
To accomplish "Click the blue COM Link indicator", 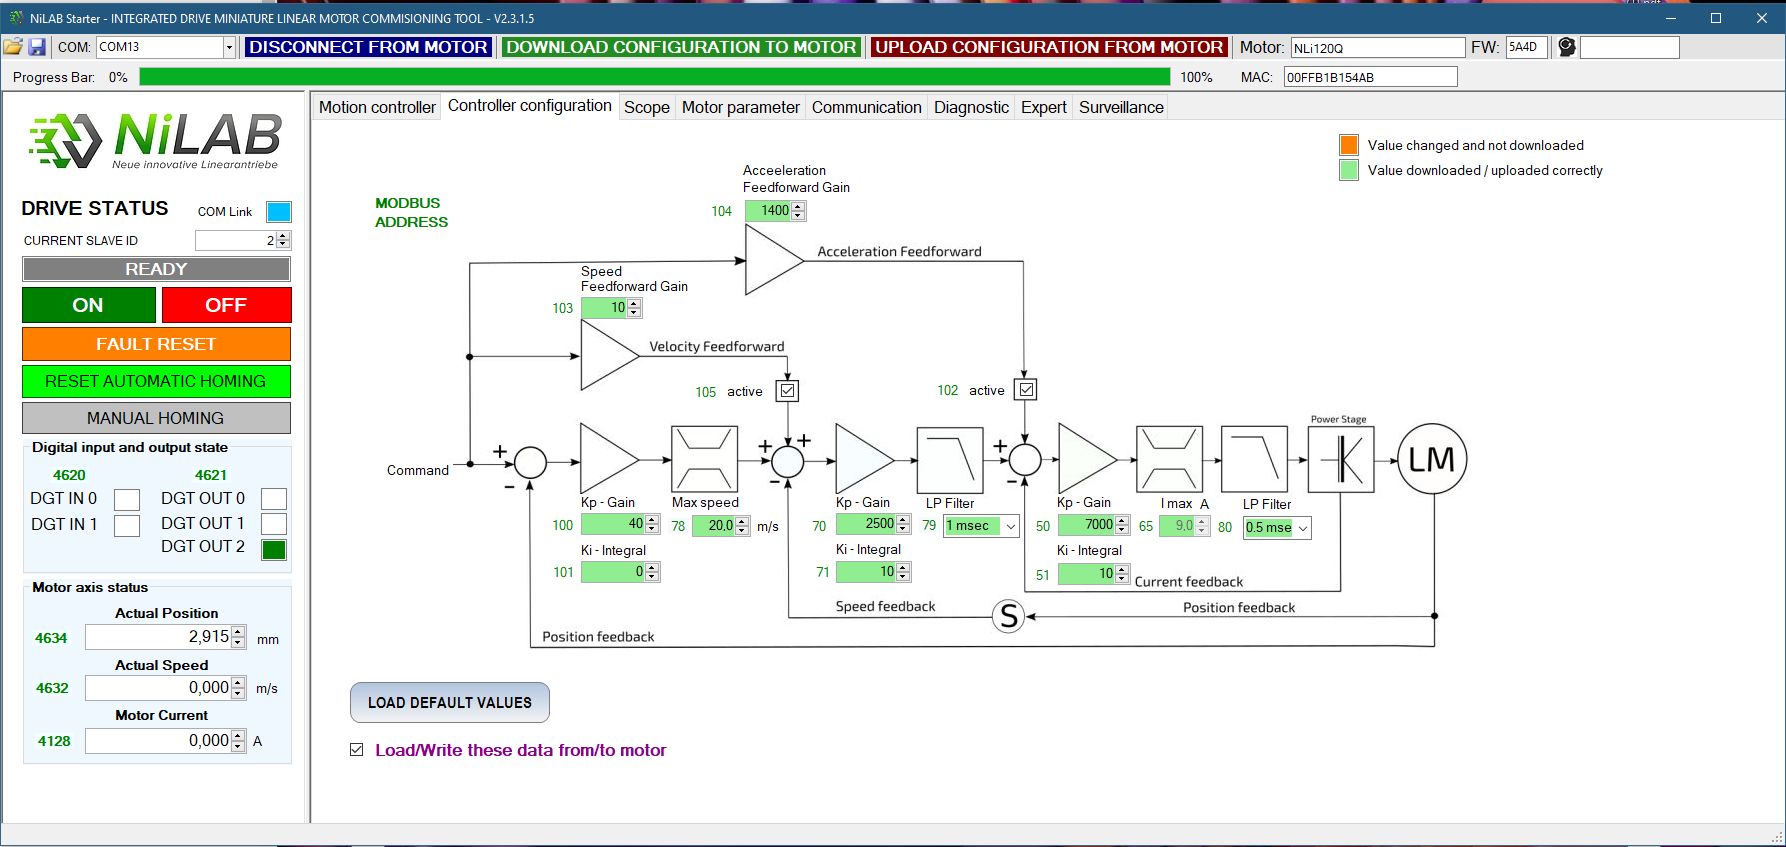I will [x=278, y=212].
